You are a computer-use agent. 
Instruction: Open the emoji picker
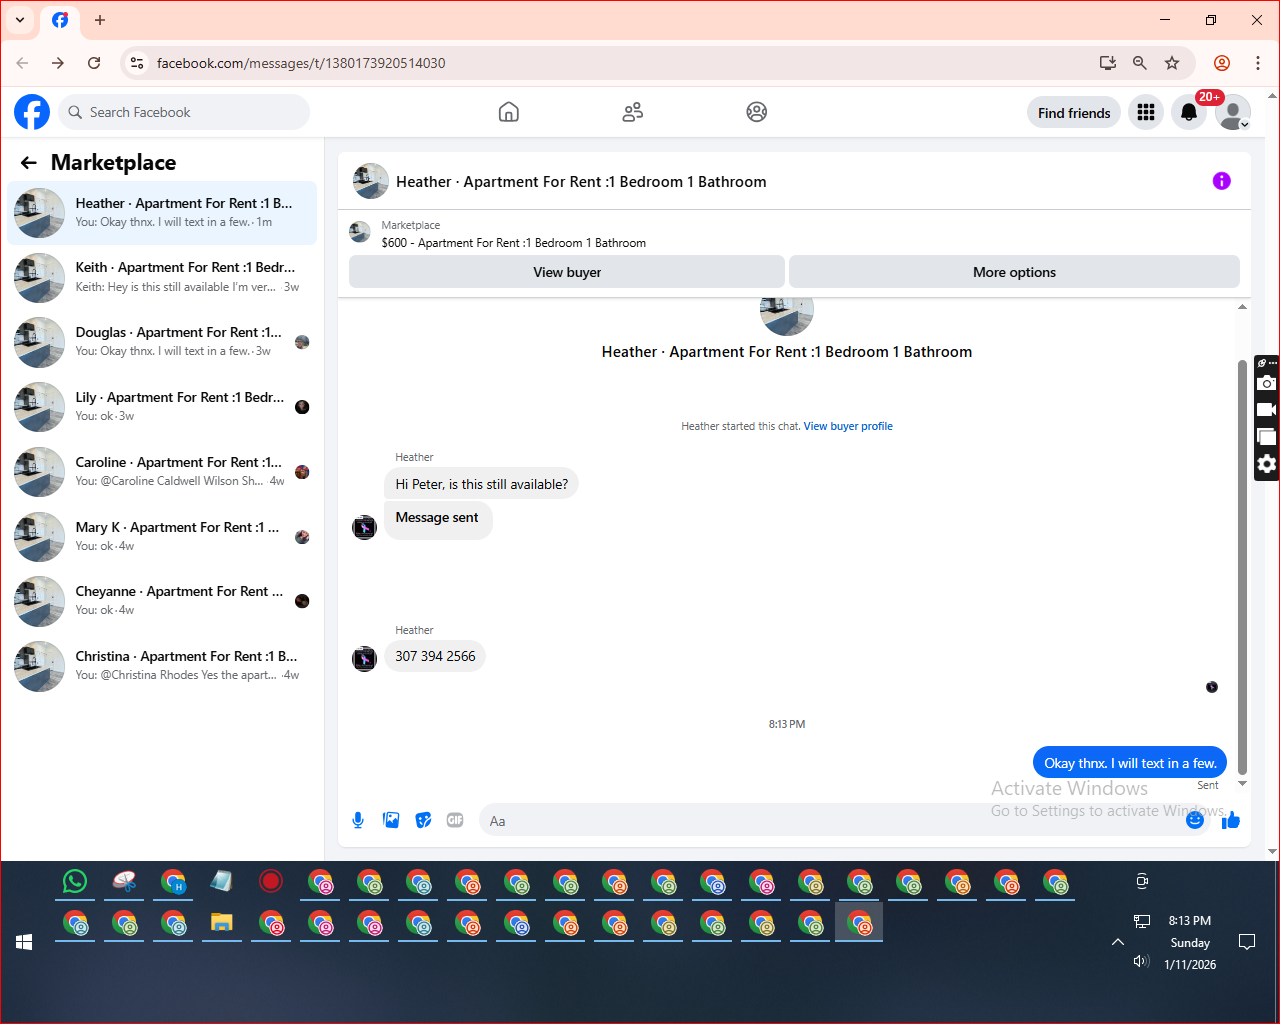[1195, 821]
